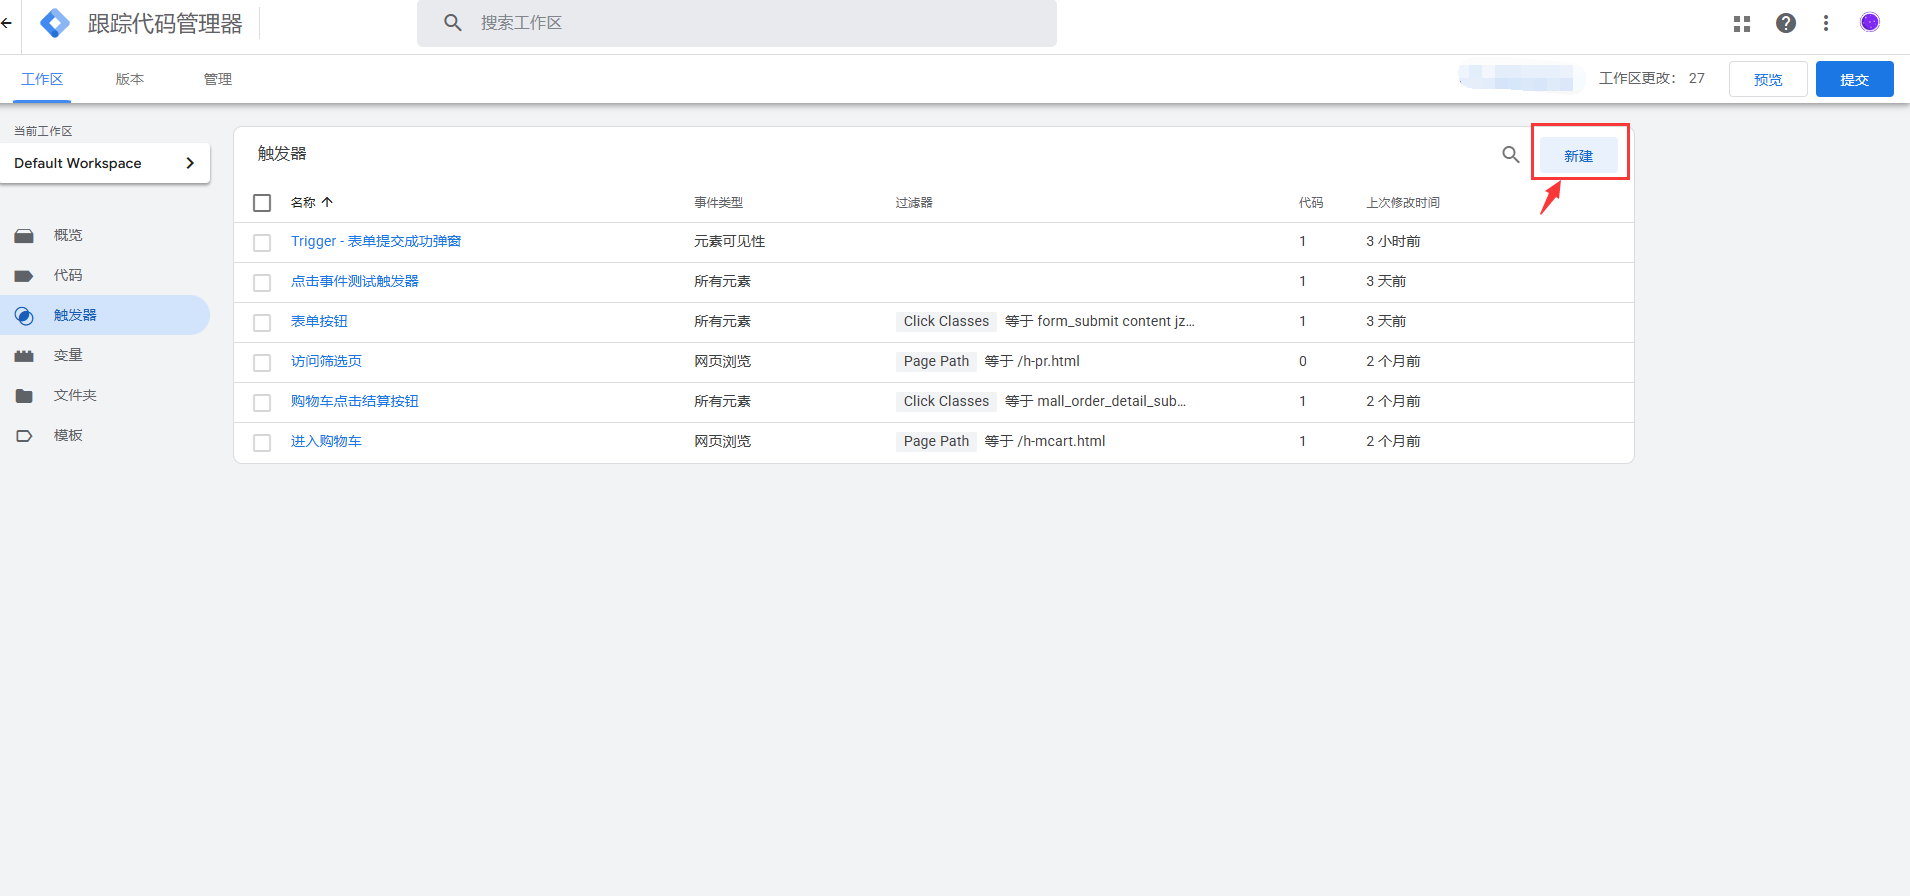Go back using the top-left arrow

(7, 23)
